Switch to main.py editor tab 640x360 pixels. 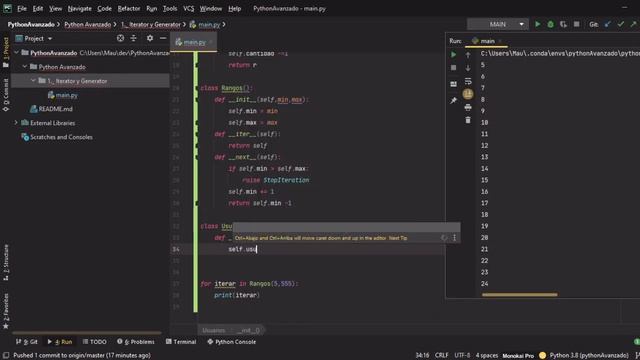(x=194, y=42)
